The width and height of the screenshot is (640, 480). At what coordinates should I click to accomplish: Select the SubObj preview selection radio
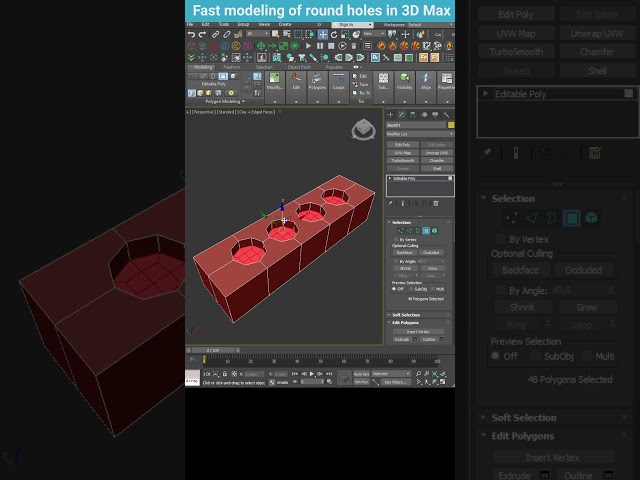click(411, 289)
